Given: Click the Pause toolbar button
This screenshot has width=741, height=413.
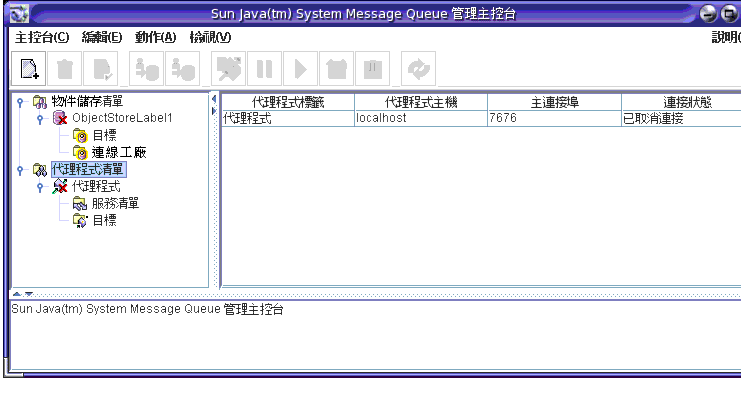Looking at the screenshot, I should point(264,69).
